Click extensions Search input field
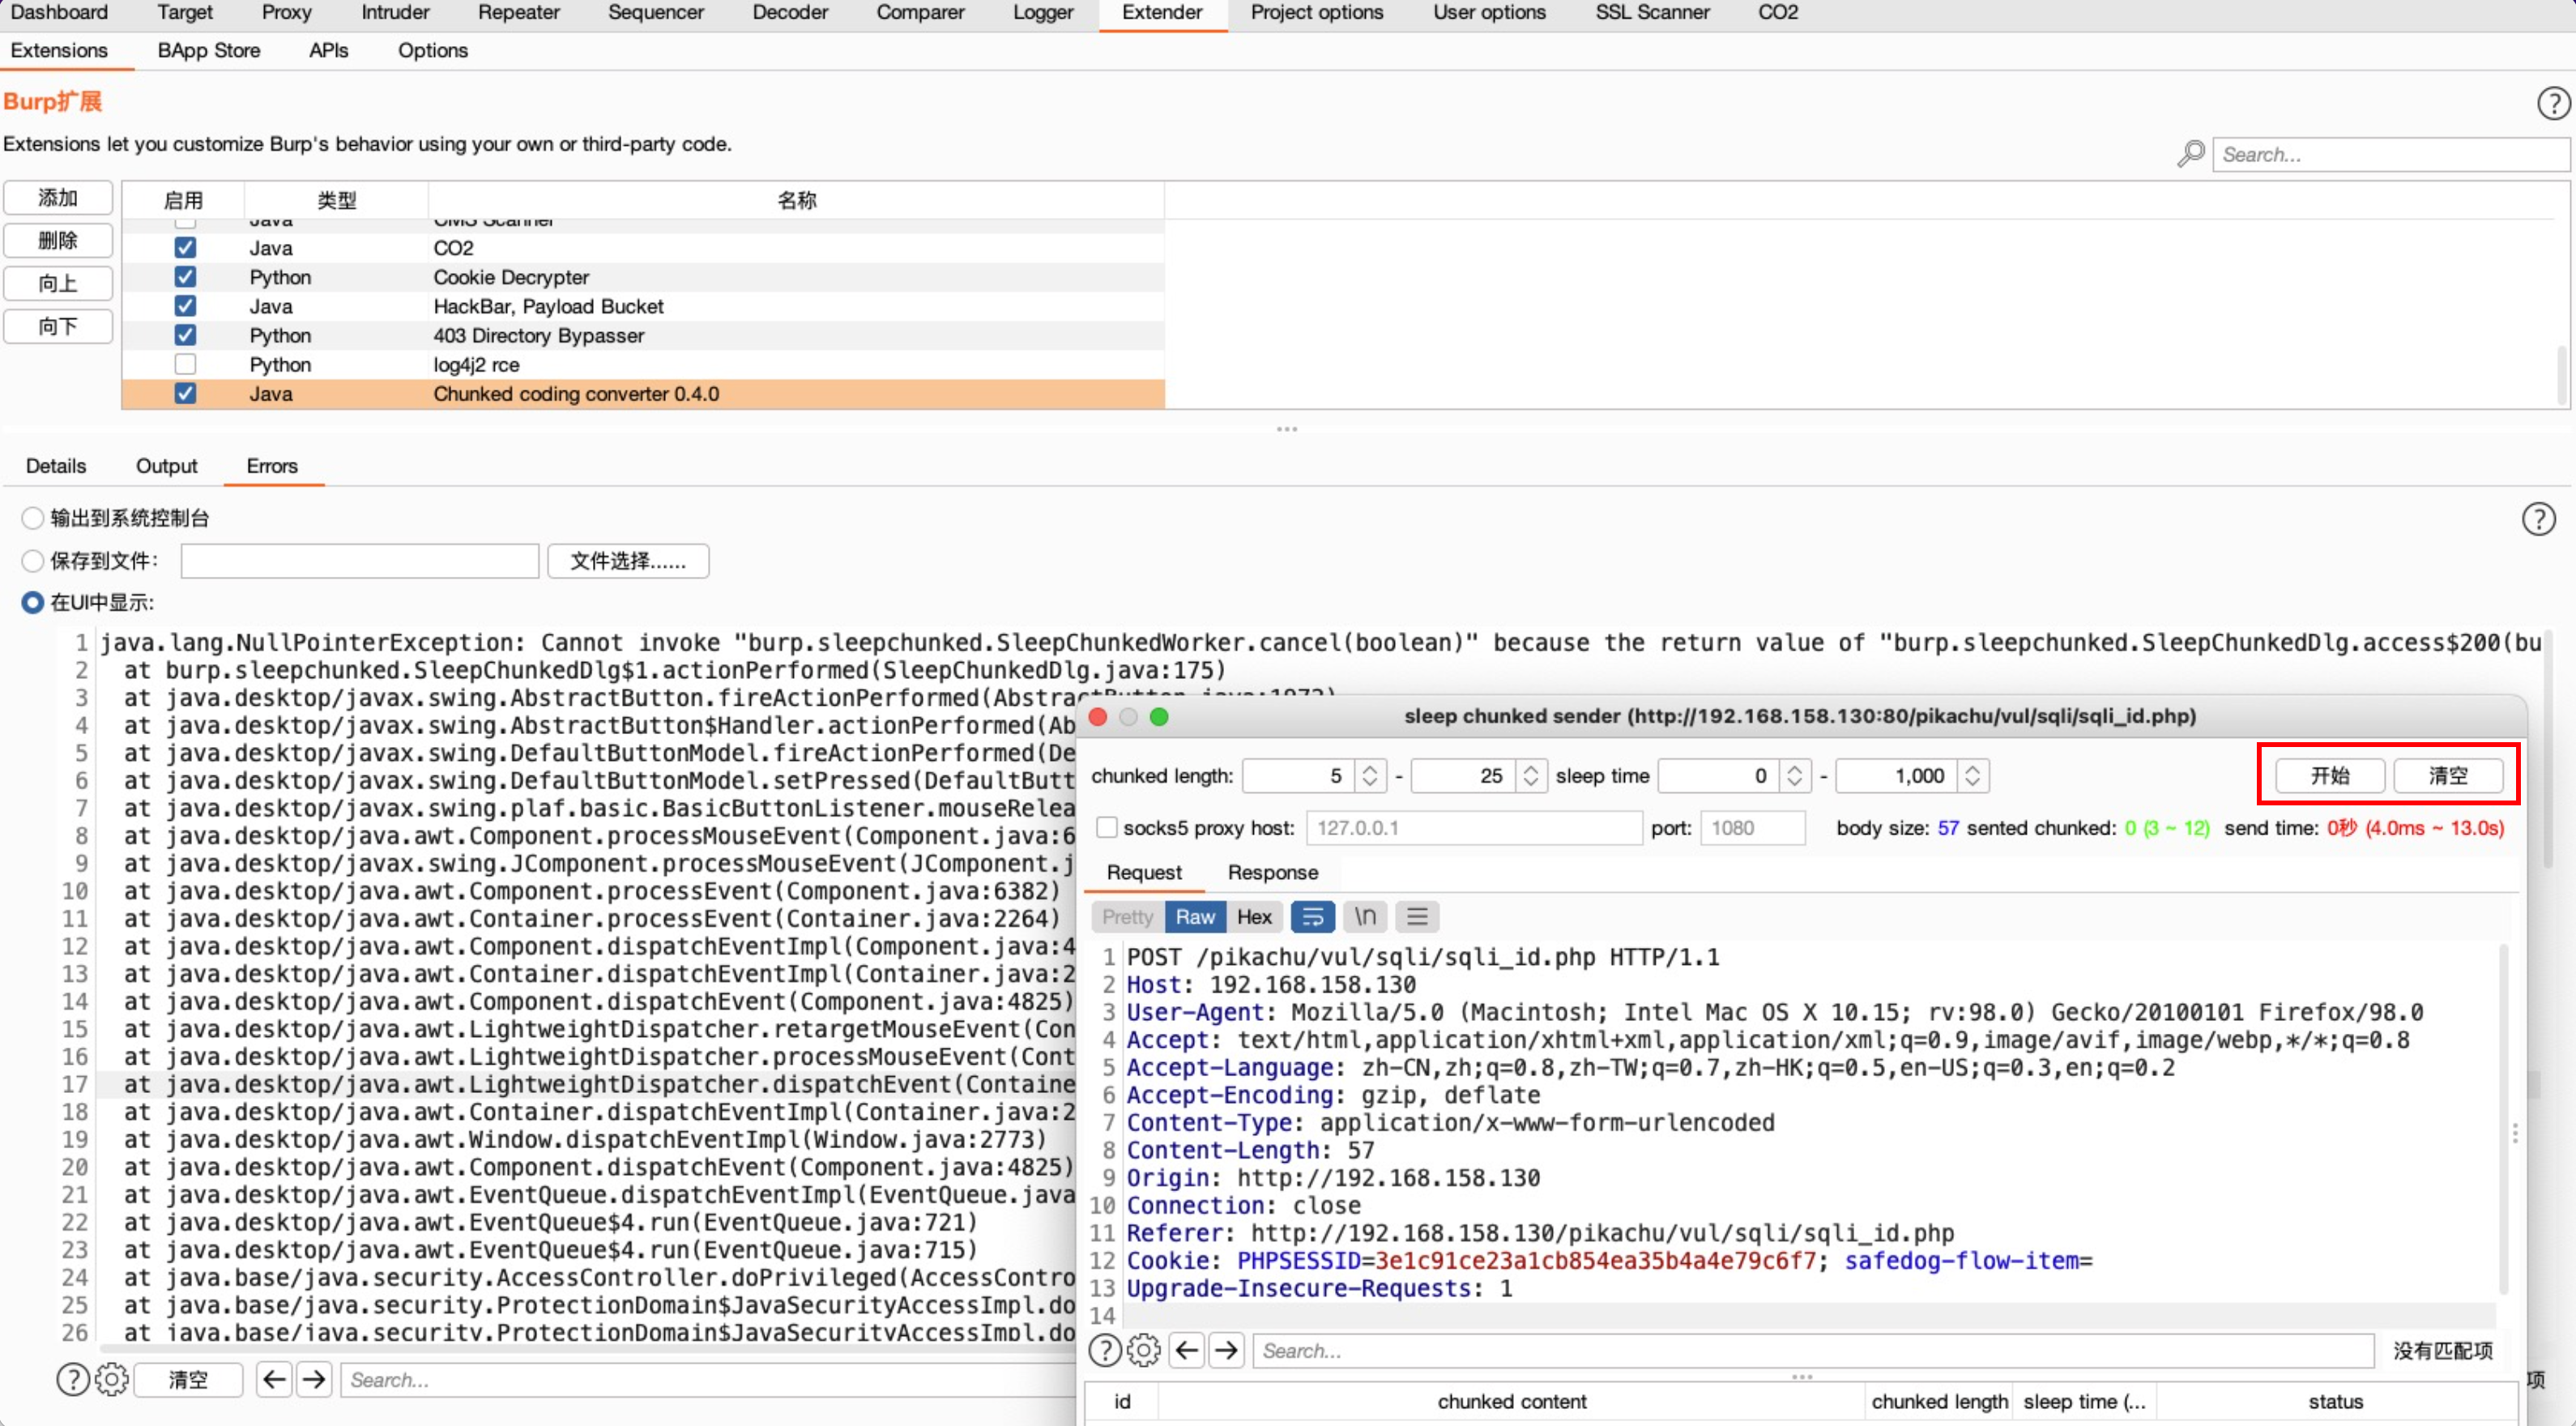 2390,154
